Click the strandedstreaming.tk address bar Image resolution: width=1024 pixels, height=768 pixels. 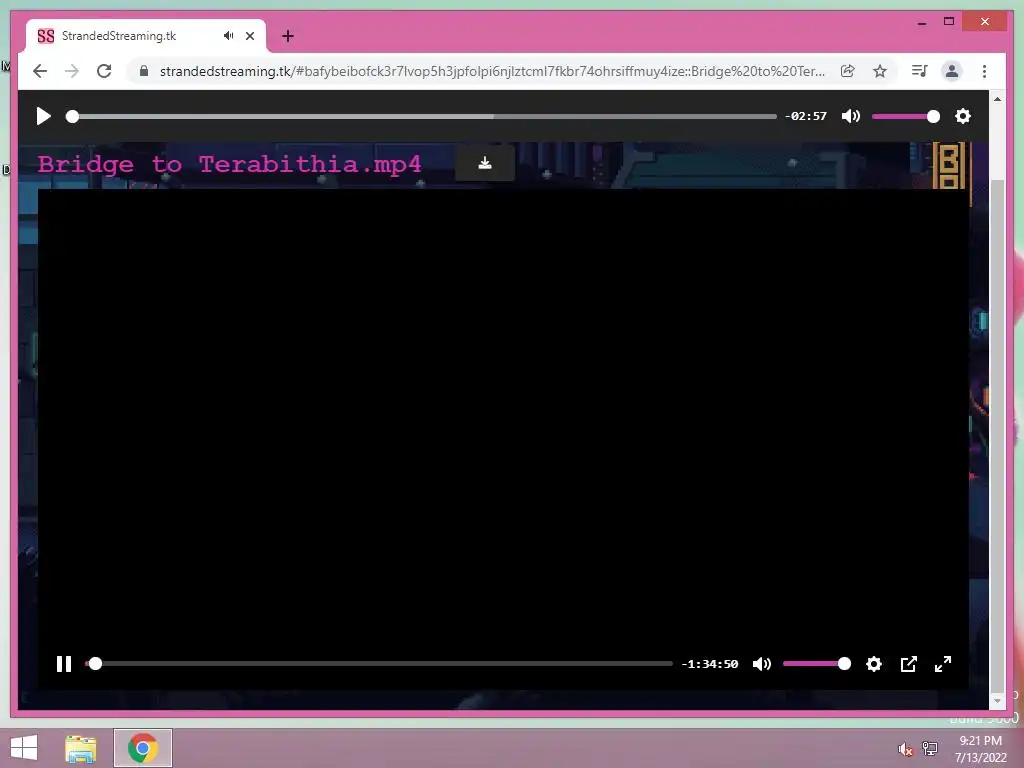492,71
